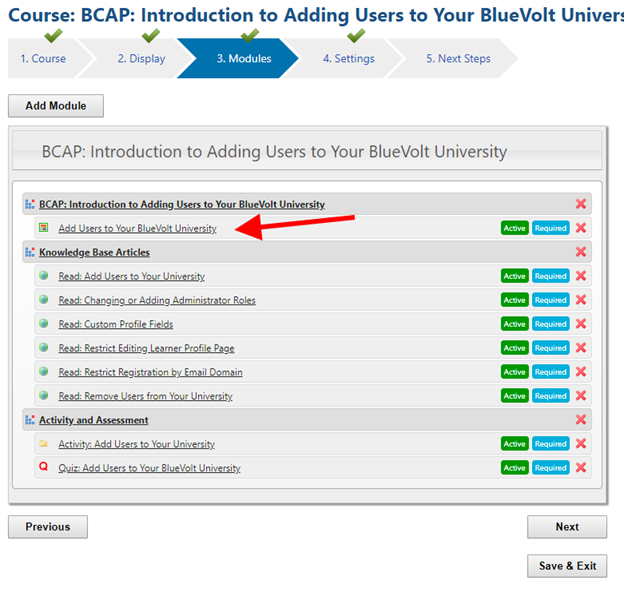Remove Read: Remove Users from Your University row
624x604 pixels.
click(x=581, y=396)
